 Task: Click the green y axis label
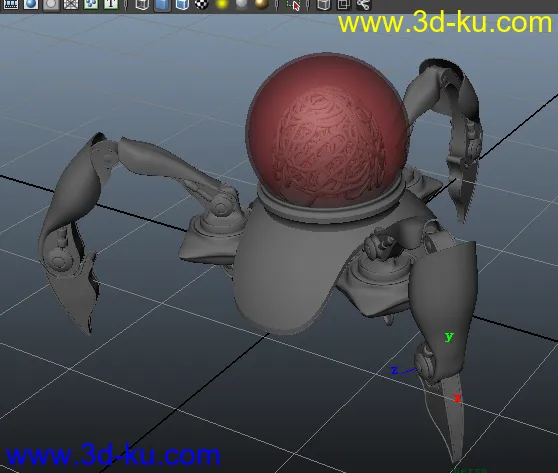[449, 336]
